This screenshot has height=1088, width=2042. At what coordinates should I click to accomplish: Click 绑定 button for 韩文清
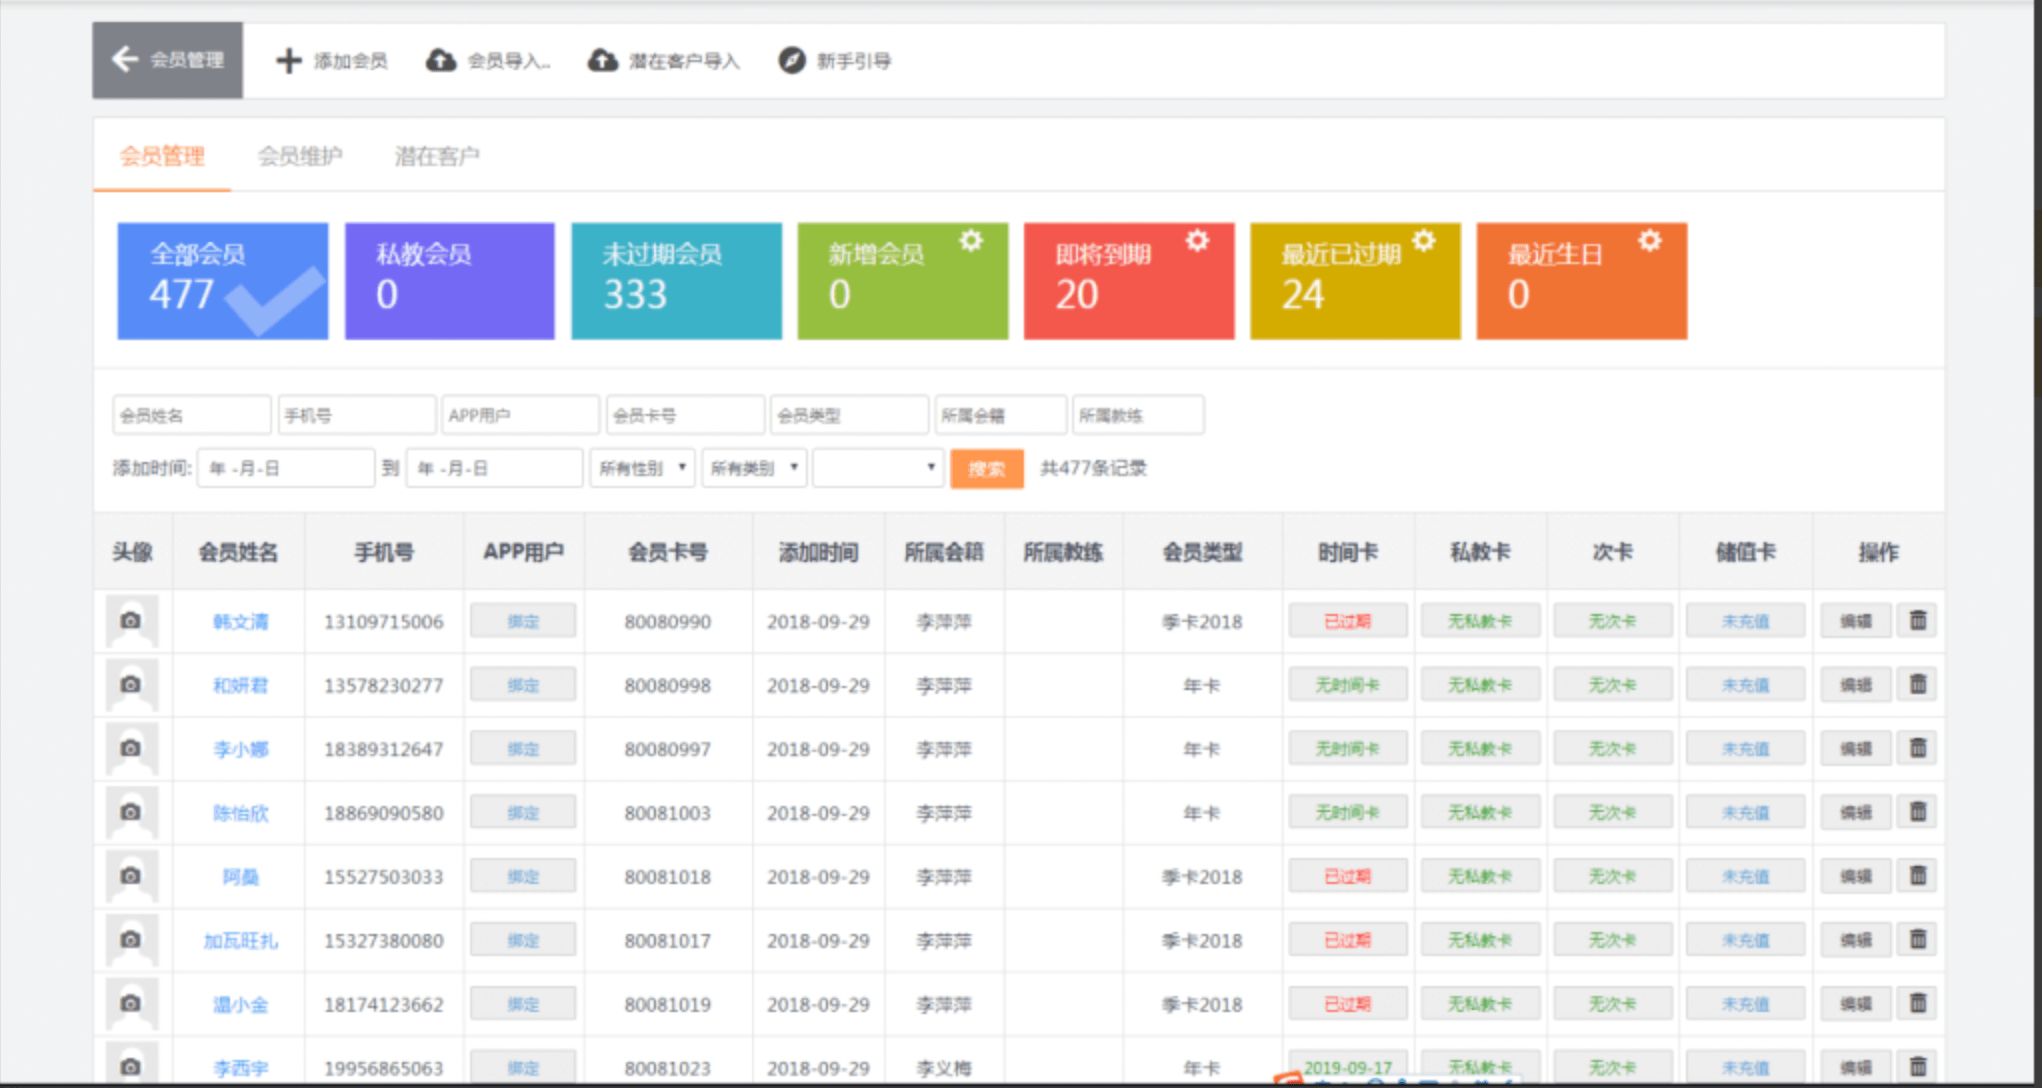coord(523,621)
